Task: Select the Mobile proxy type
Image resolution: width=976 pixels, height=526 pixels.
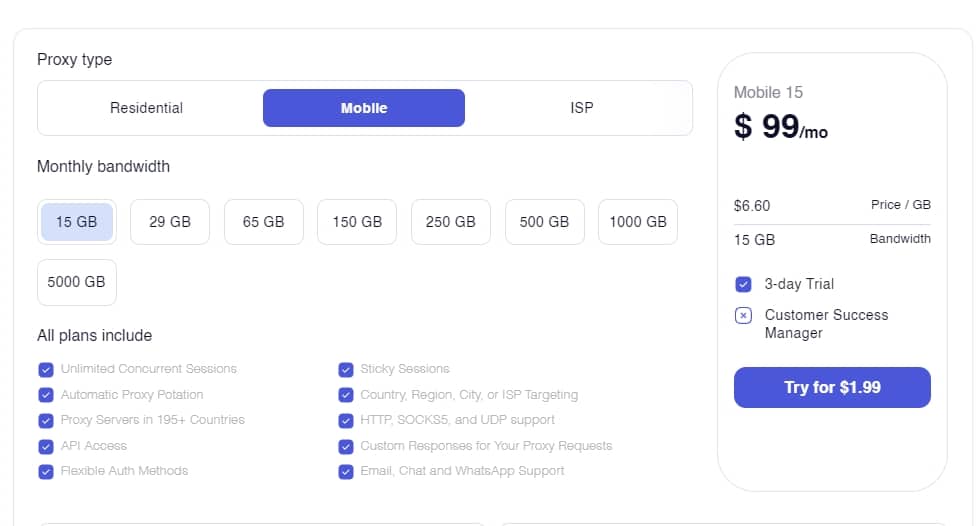Action: [x=364, y=108]
